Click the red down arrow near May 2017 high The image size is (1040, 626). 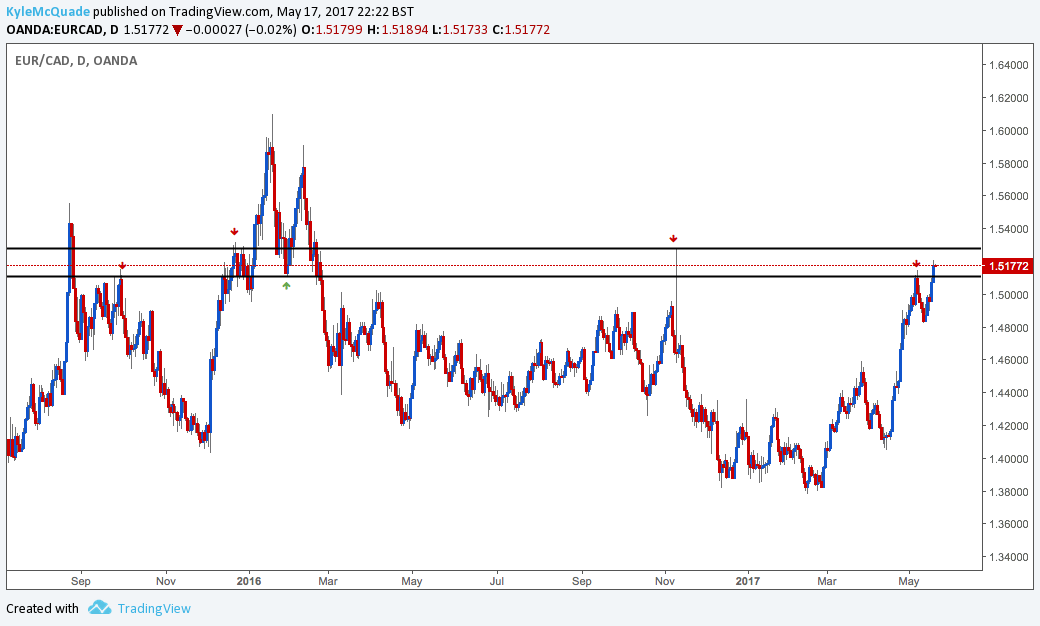916,264
